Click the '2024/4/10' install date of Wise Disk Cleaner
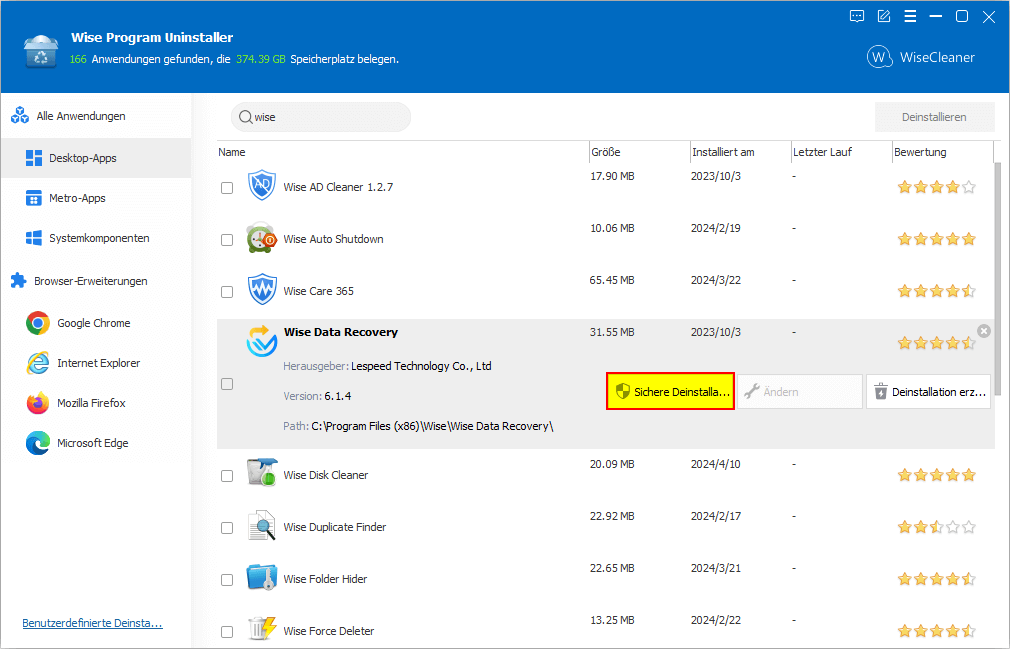 pyautogui.click(x=716, y=464)
